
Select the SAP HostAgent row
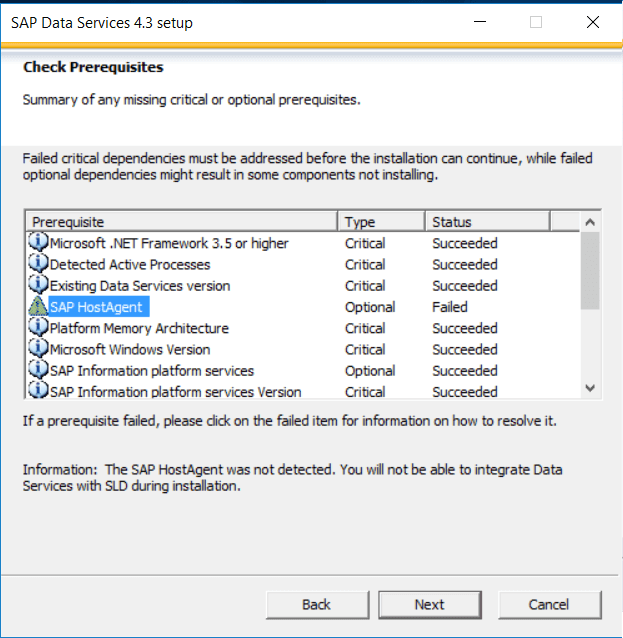coord(302,307)
